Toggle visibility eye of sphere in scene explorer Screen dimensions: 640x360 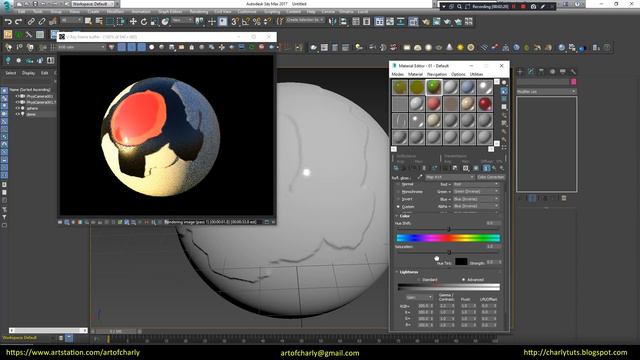18,108
